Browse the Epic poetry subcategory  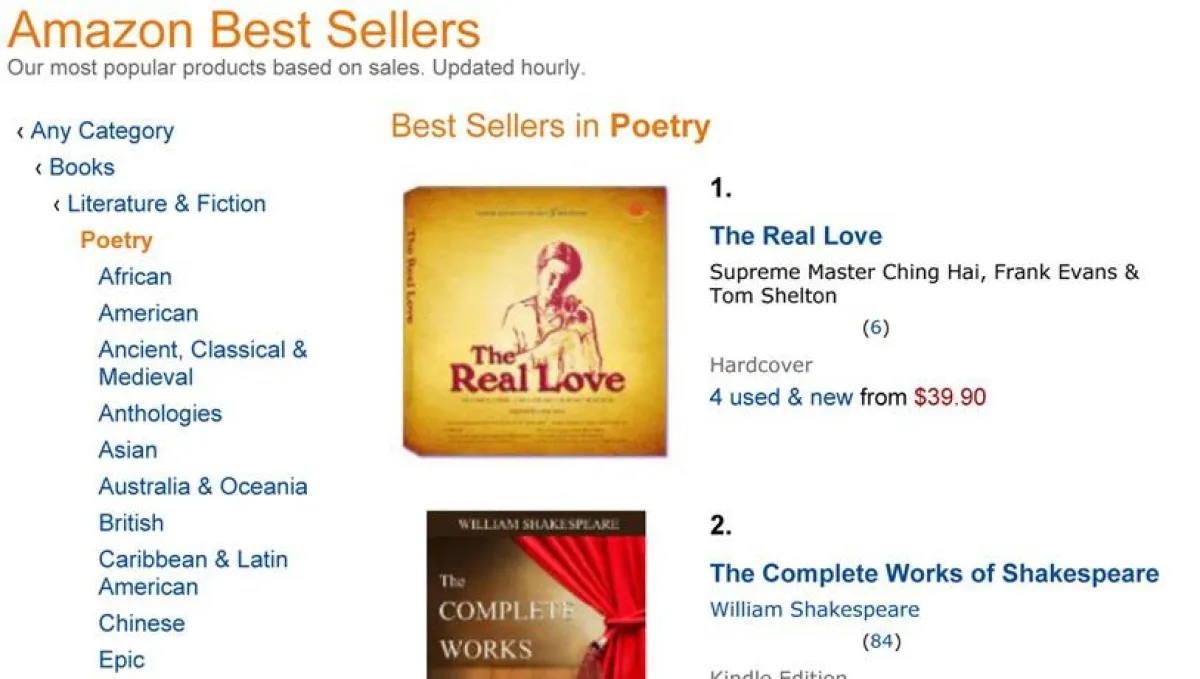point(121,659)
